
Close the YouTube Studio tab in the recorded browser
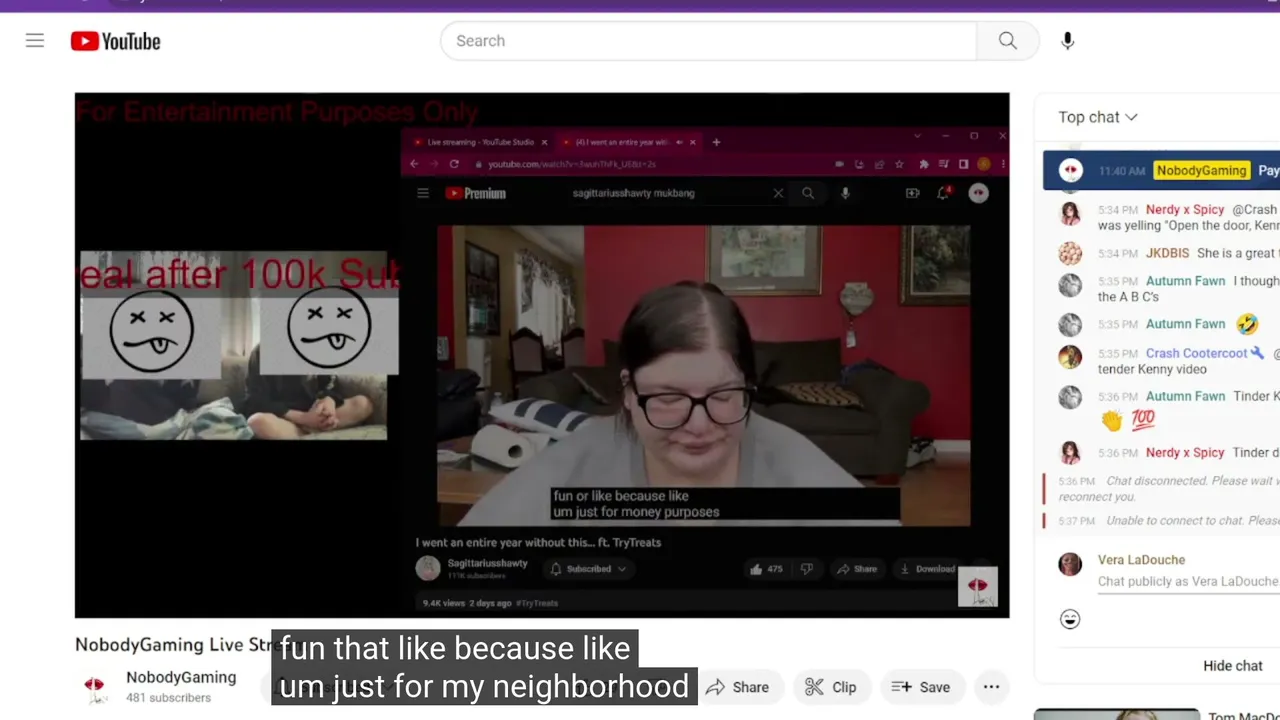coord(545,142)
